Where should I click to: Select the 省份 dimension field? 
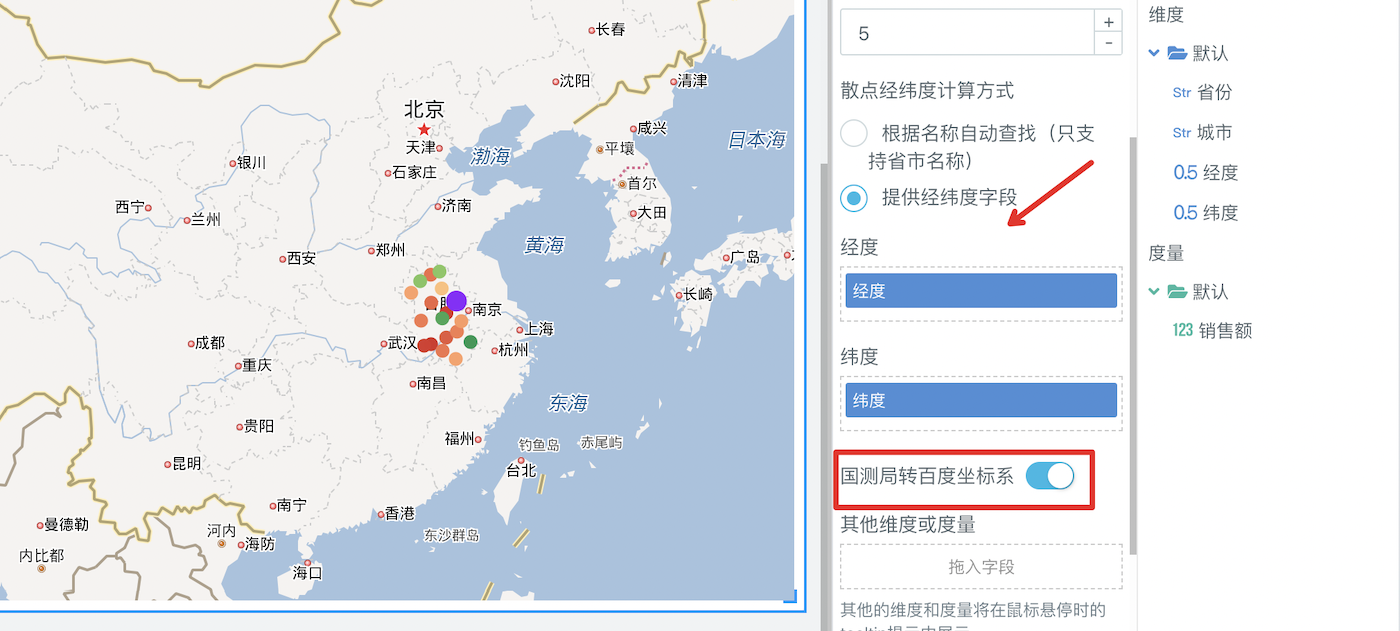(x=1214, y=93)
